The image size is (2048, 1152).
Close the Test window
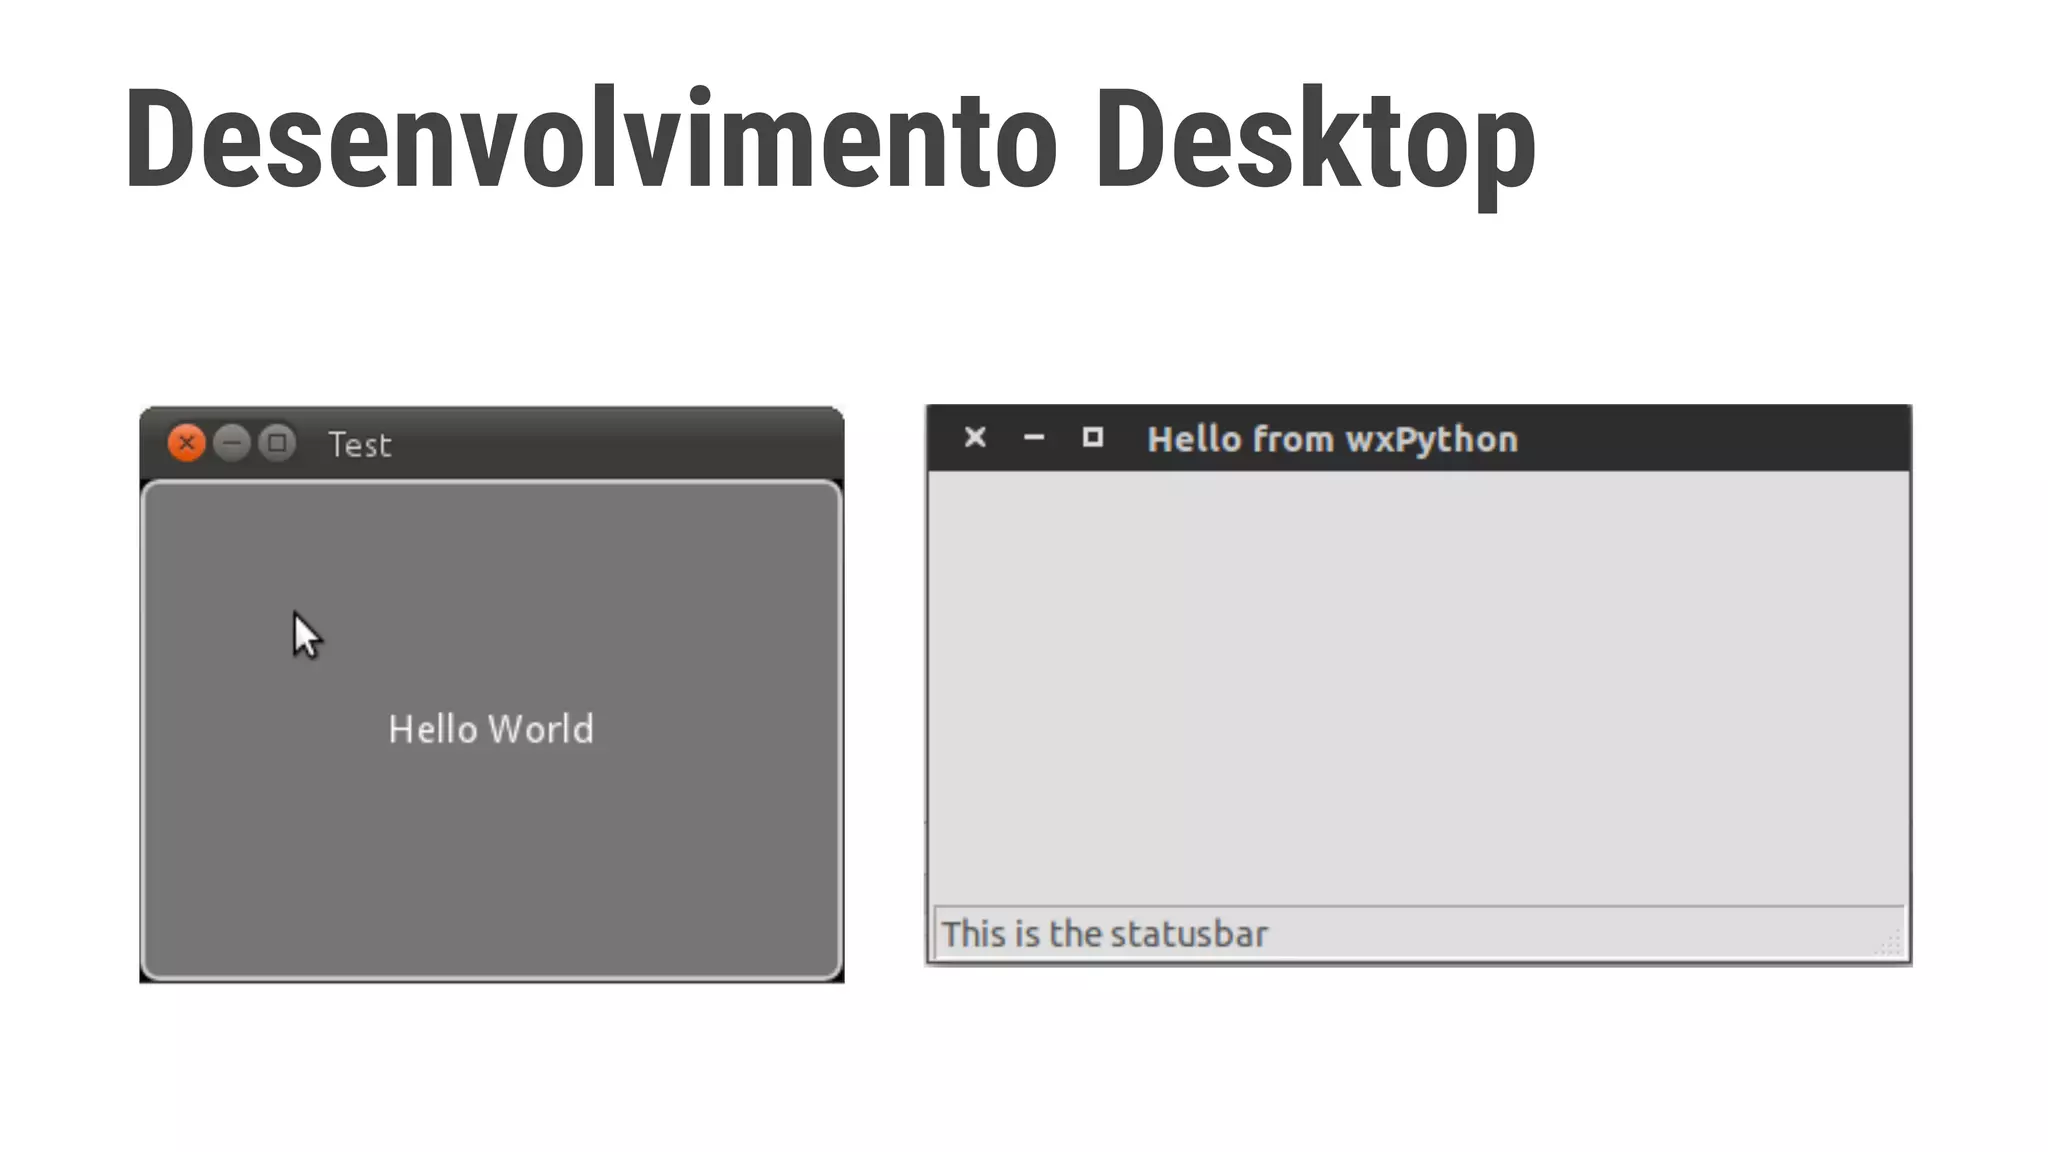[186, 443]
